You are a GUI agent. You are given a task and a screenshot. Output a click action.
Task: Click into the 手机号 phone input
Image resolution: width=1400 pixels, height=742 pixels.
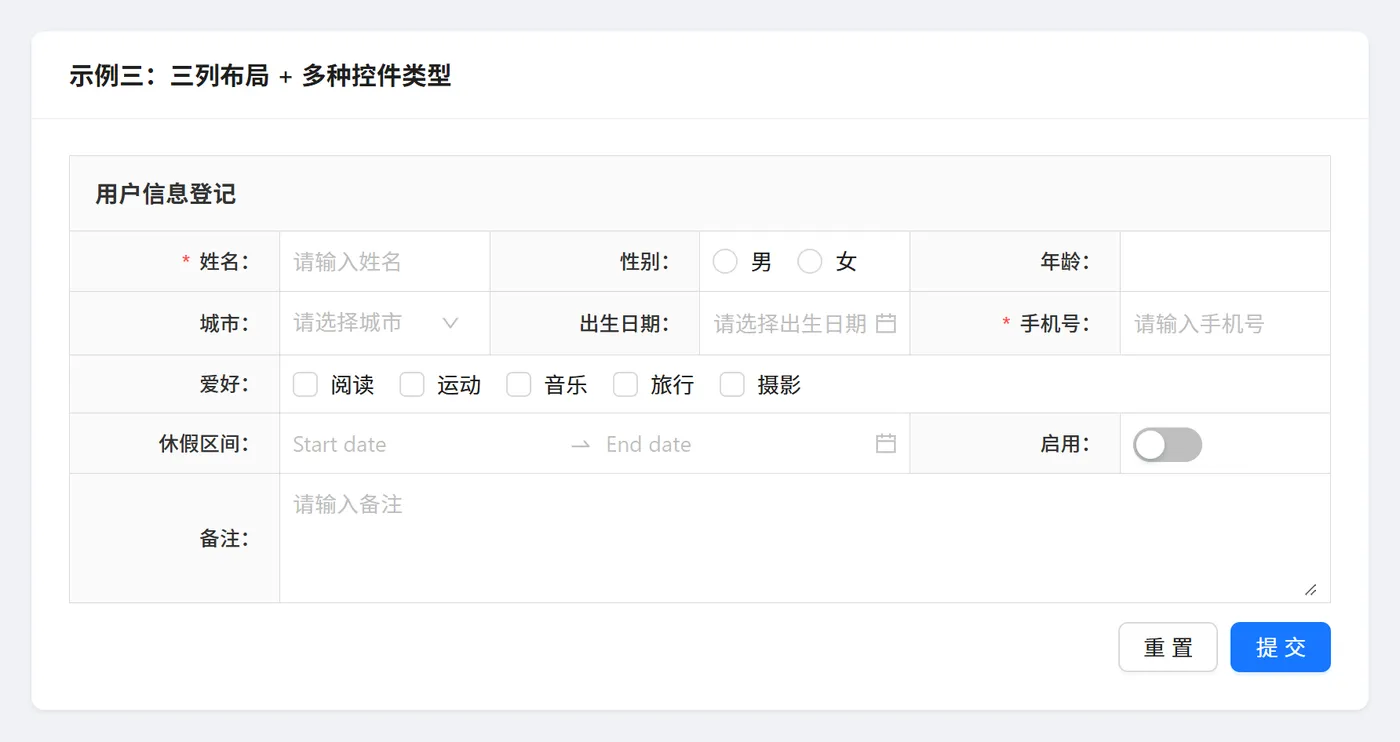coord(1224,323)
